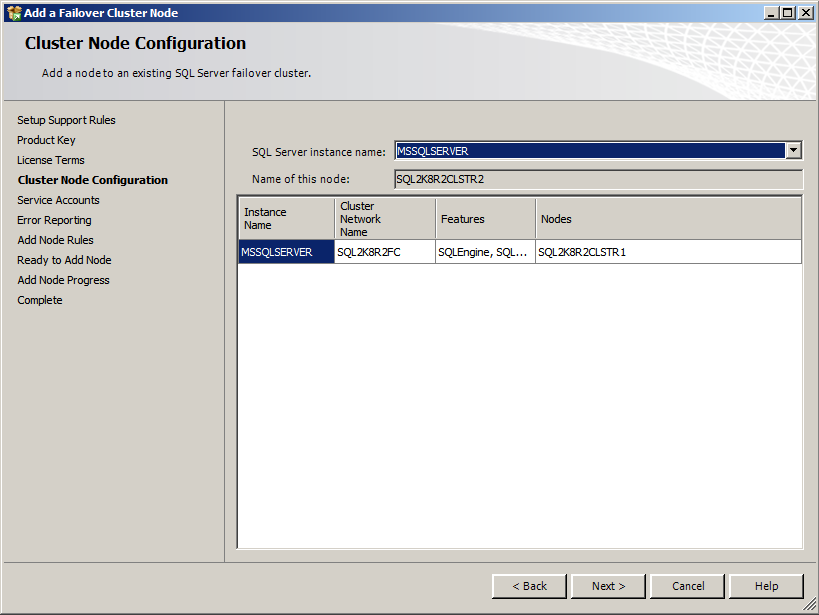819x615 pixels.
Task: Minimize the Add a Failover Cluster Node window
Action: (x=771, y=13)
